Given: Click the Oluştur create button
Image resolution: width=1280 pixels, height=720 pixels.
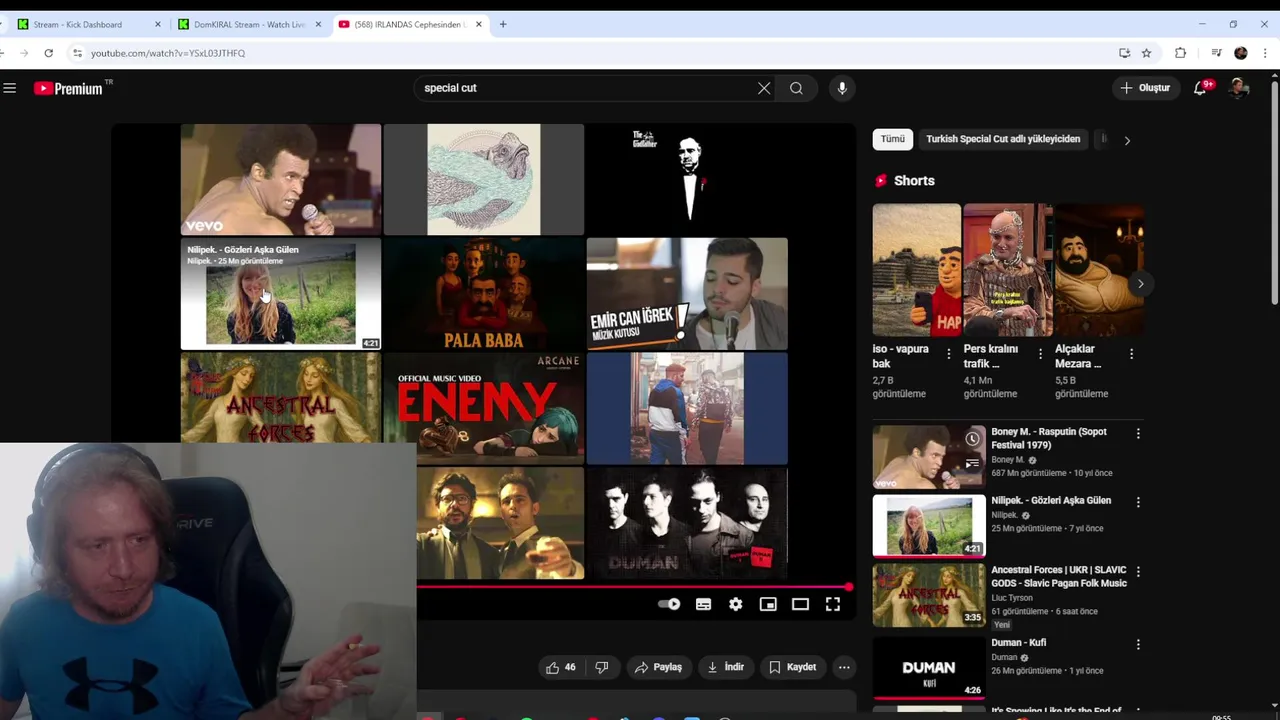Looking at the screenshot, I should tap(1145, 88).
